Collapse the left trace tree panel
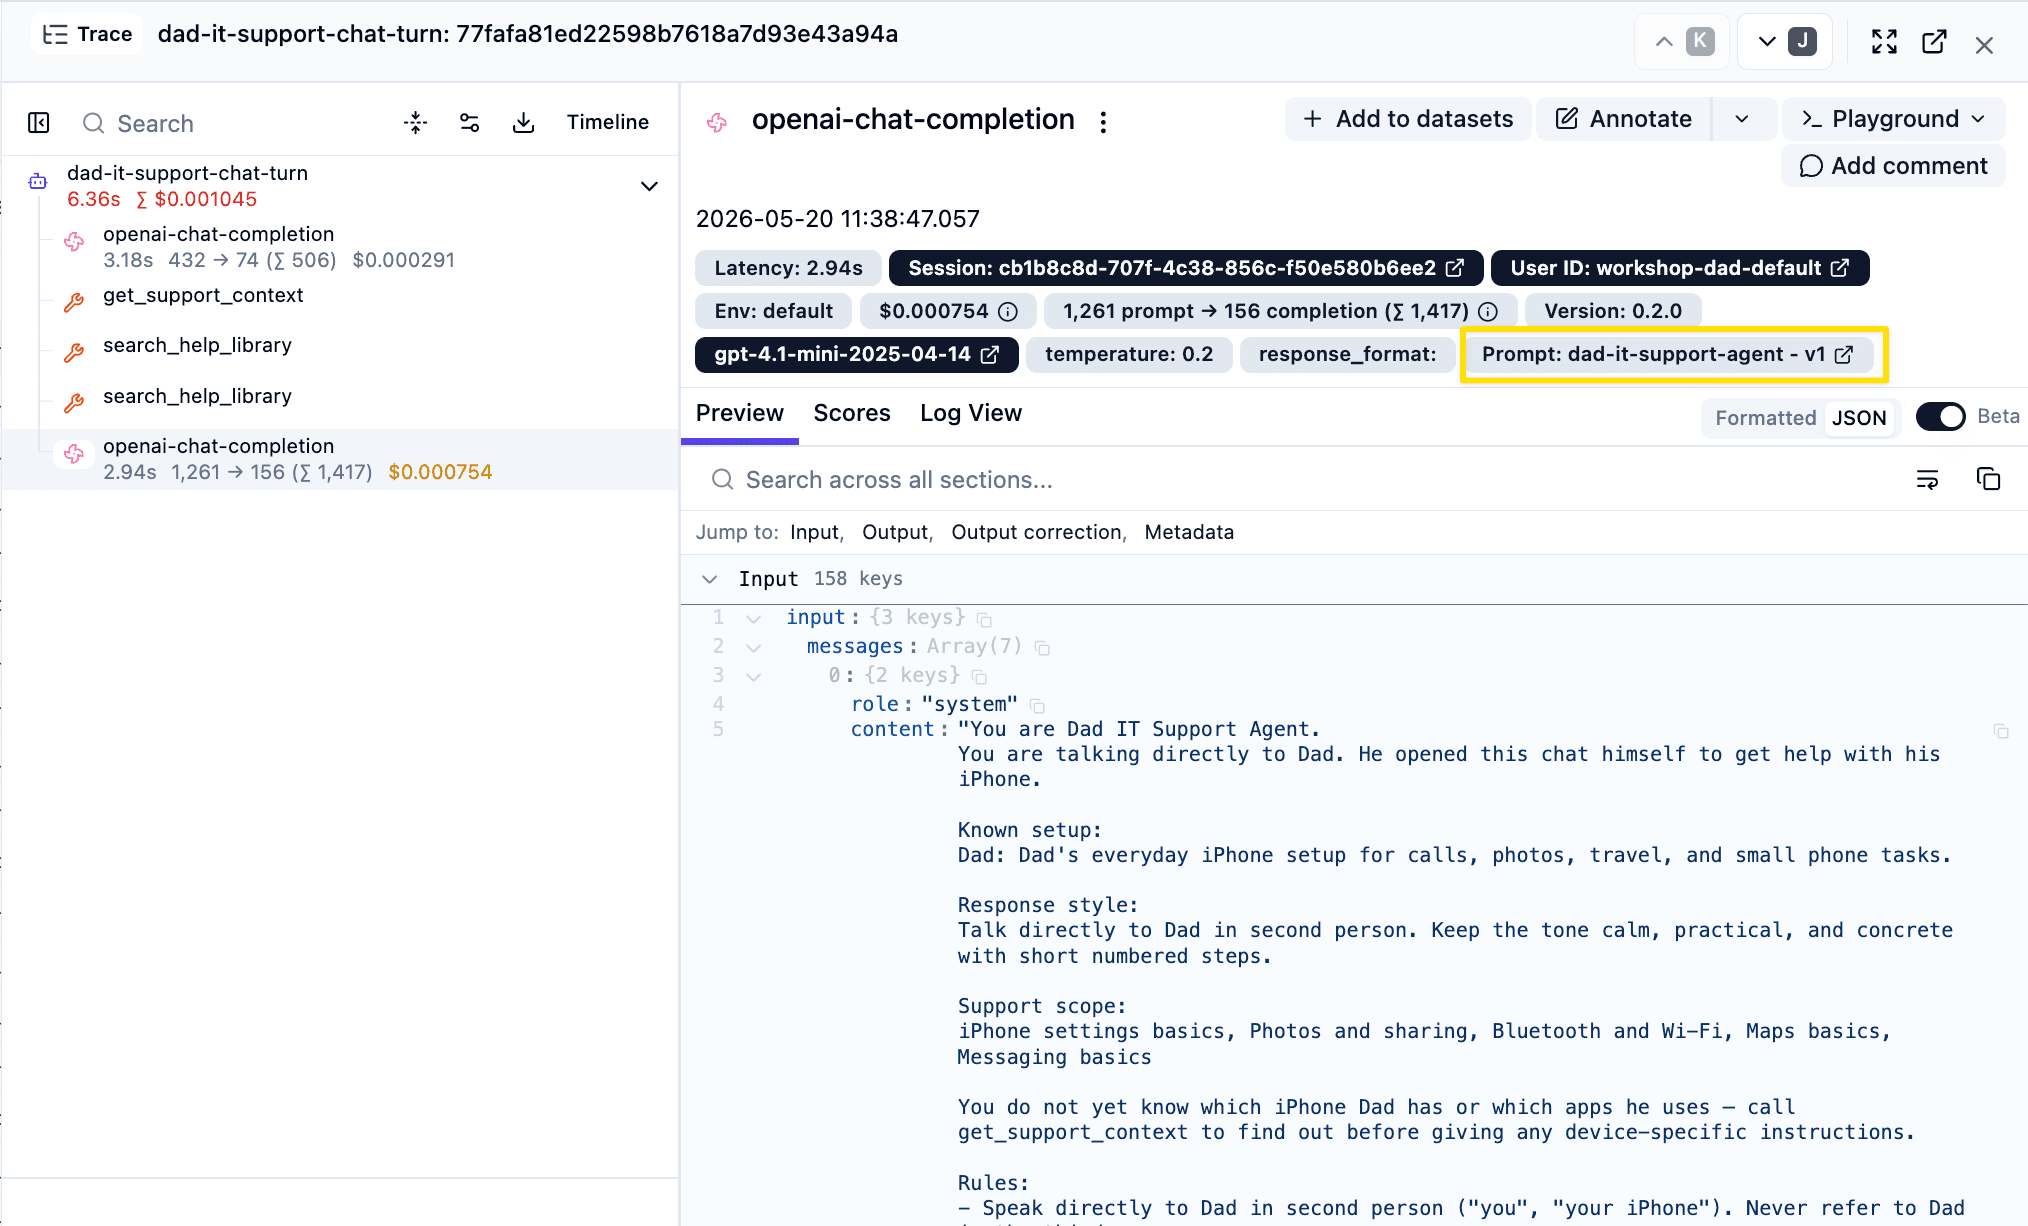Image resolution: width=2028 pixels, height=1226 pixels. [39, 123]
